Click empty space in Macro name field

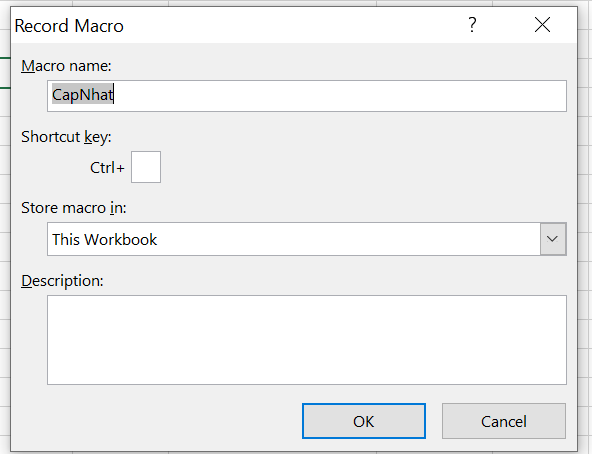(340, 96)
